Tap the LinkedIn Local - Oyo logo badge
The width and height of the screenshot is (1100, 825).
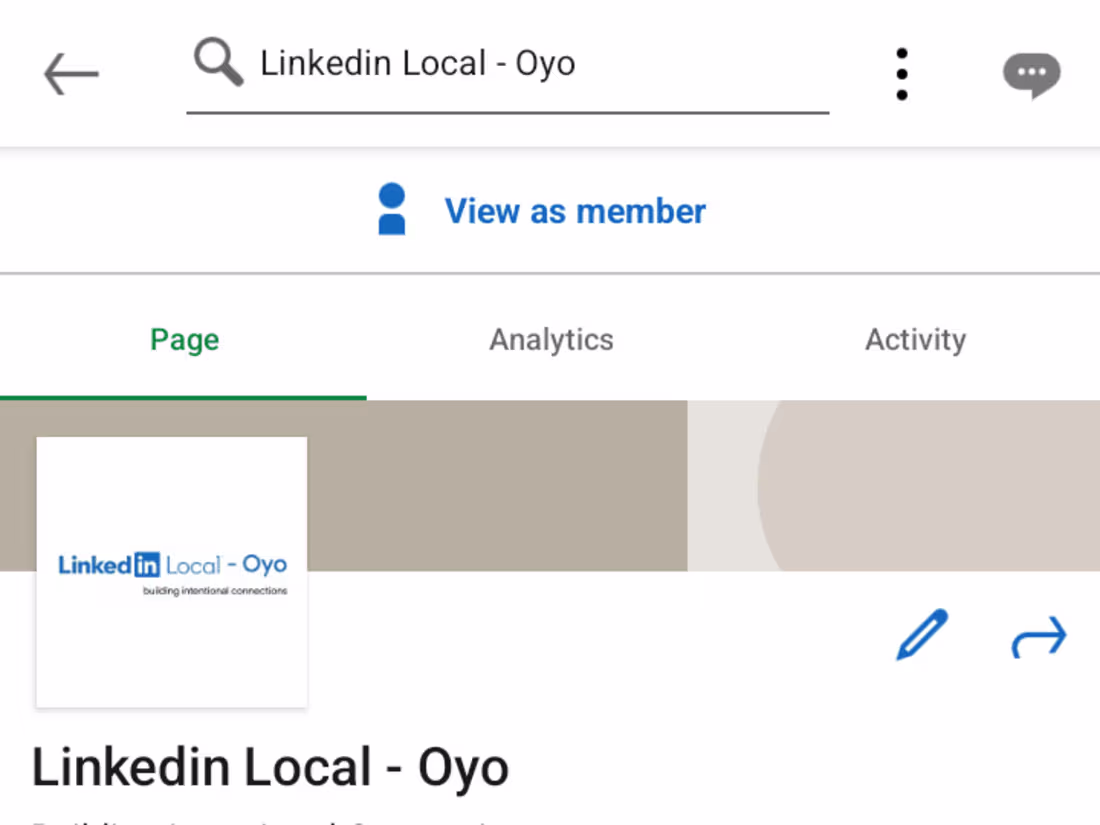[x=171, y=570]
